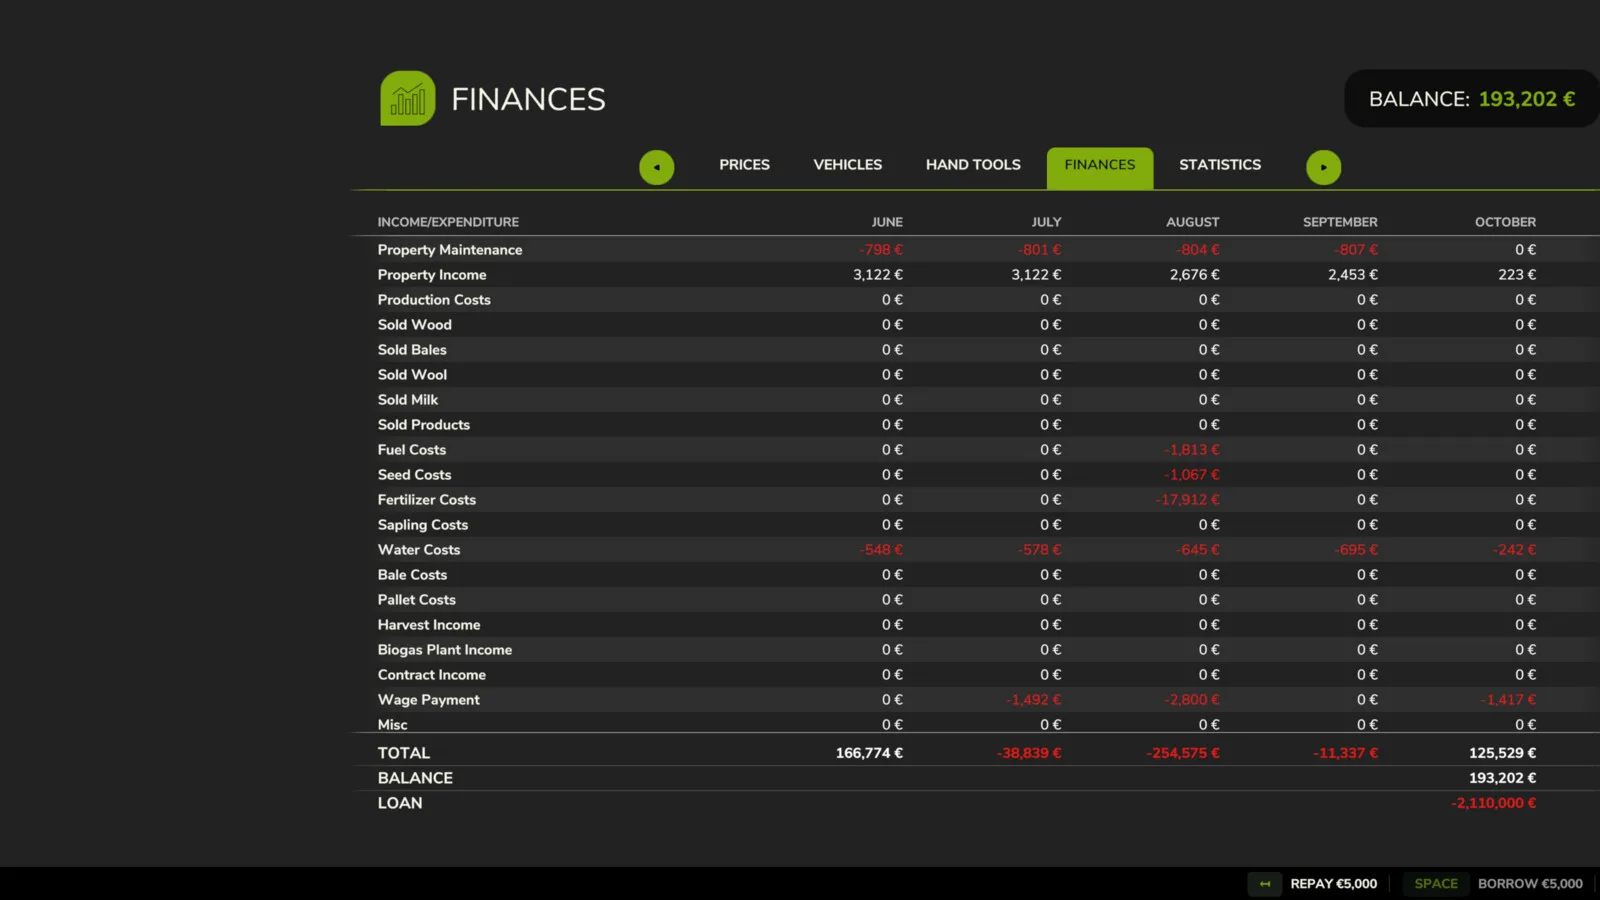Viewport: 1600px width, 900px height.
Task: Click the Wage Payment row label
Action: coord(429,700)
